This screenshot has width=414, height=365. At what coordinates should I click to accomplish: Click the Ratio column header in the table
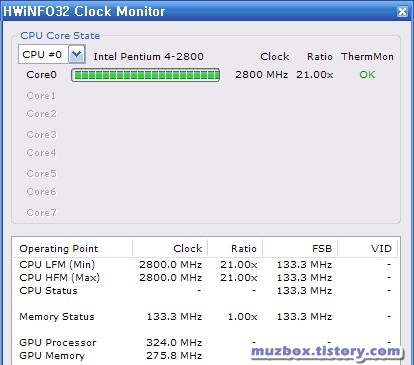(235, 249)
